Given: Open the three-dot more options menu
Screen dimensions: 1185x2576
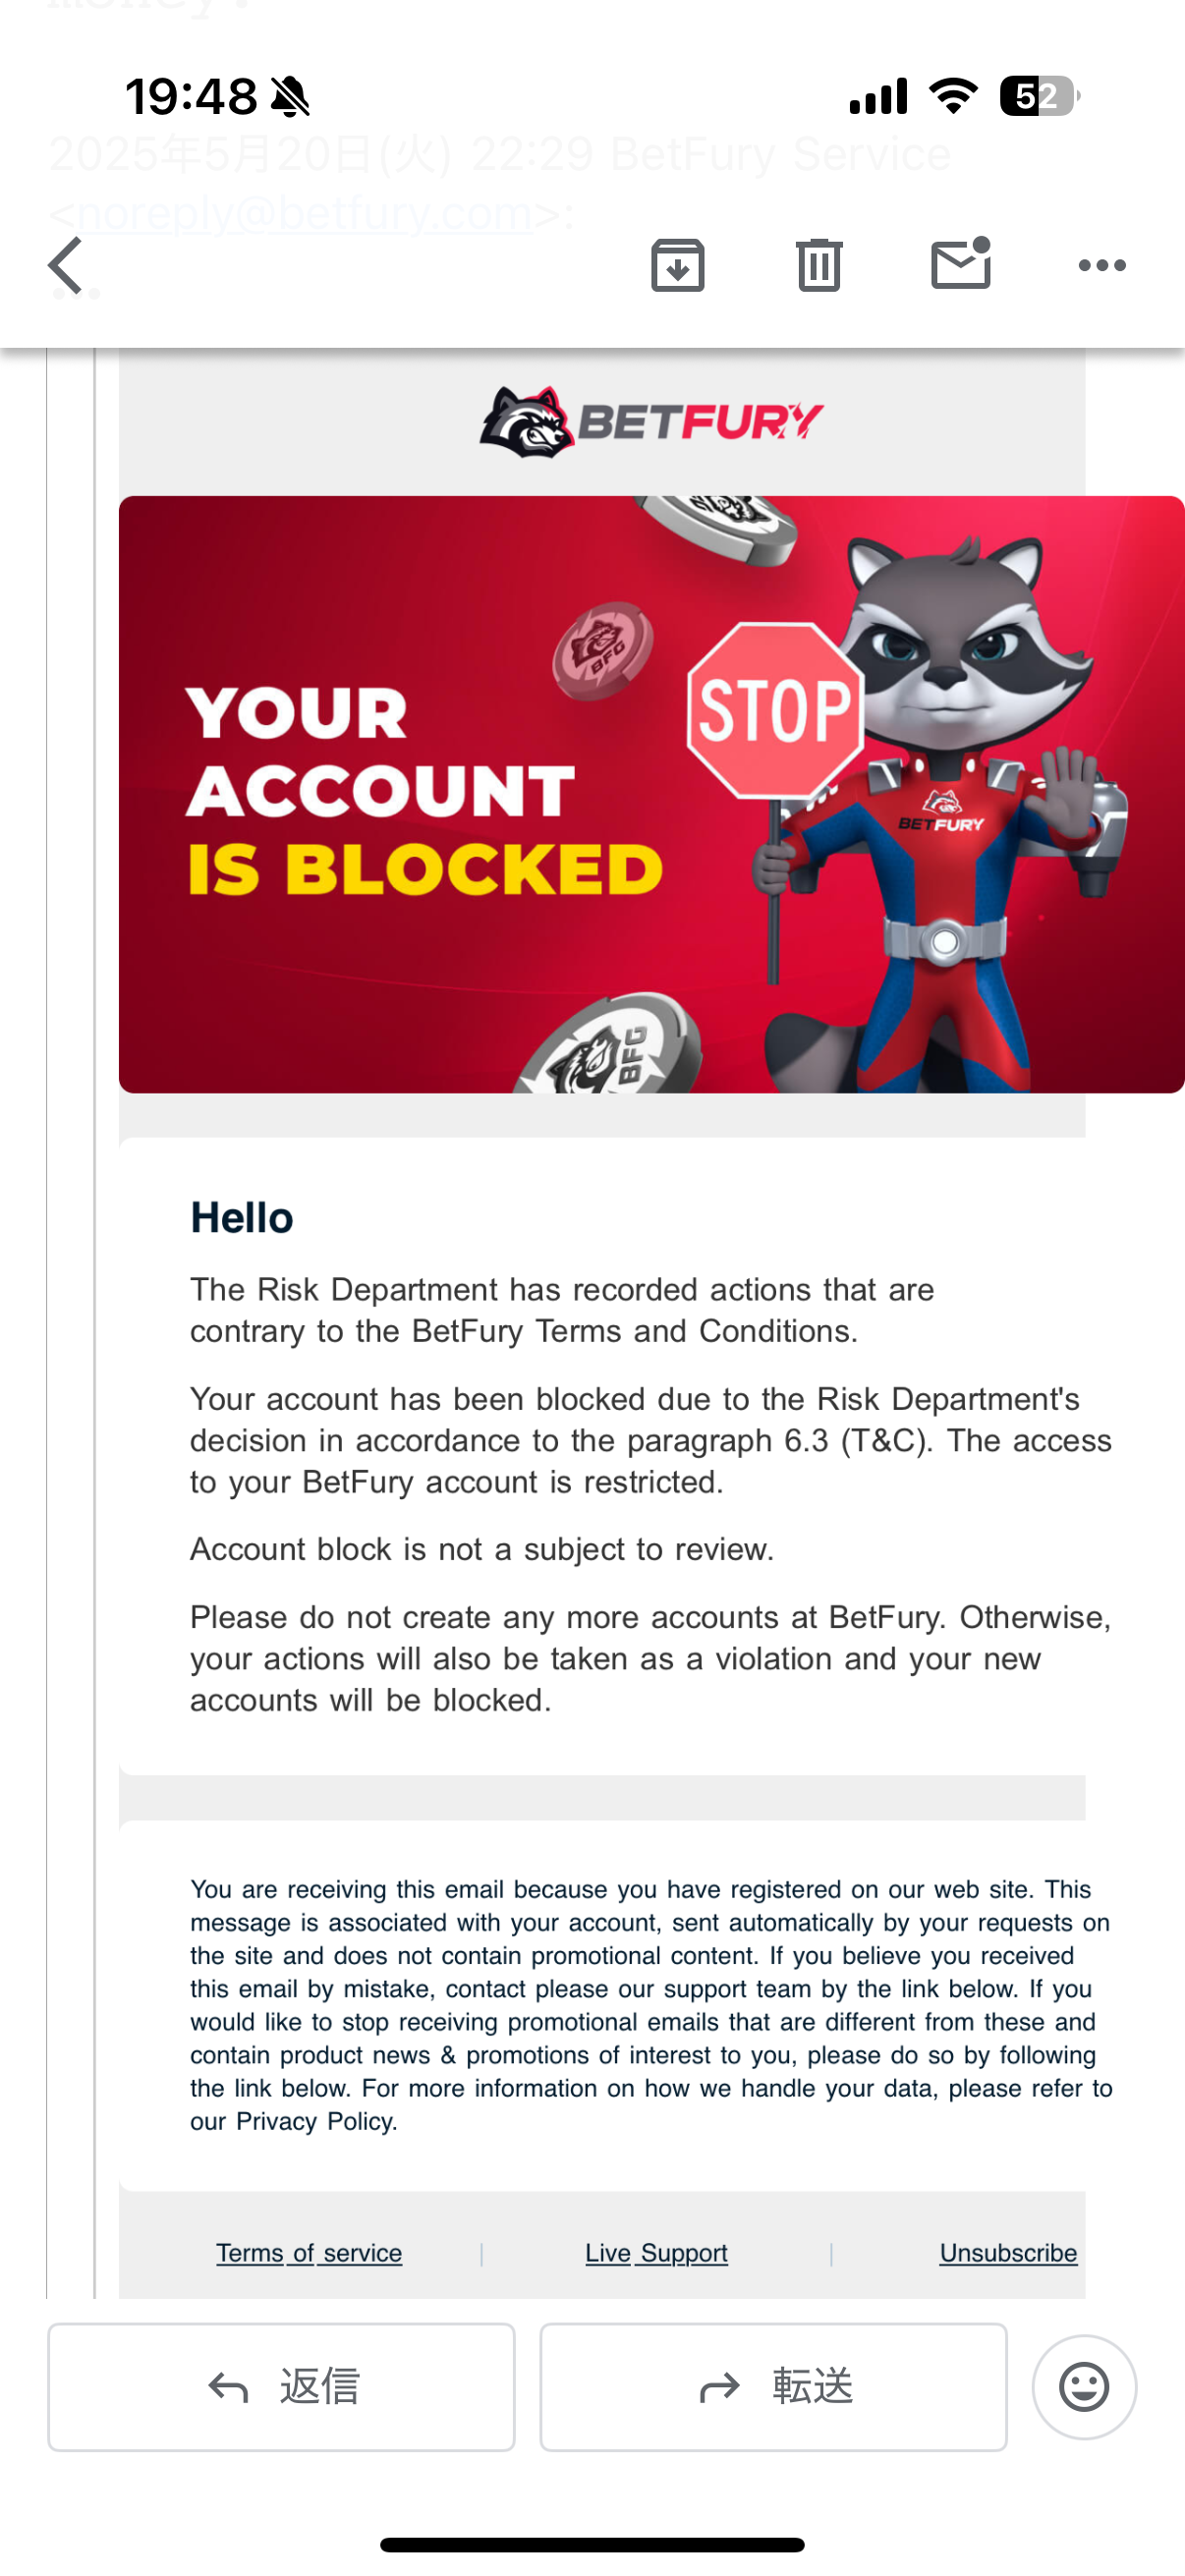Looking at the screenshot, I should click(1102, 265).
